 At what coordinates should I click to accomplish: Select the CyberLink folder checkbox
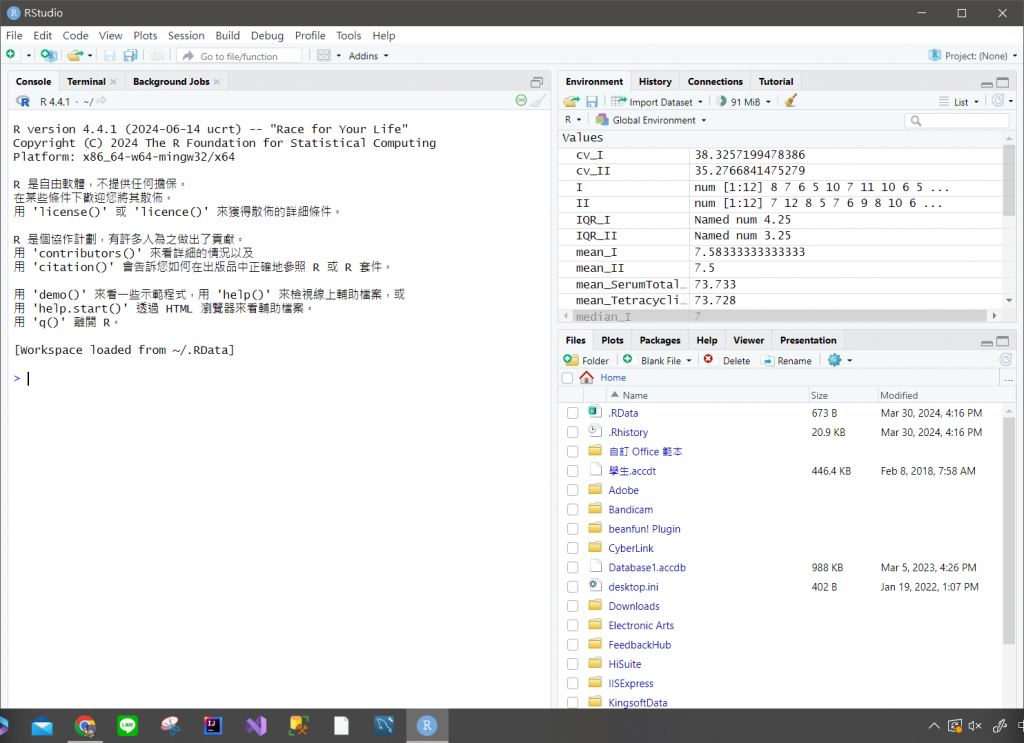click(573, 548)
